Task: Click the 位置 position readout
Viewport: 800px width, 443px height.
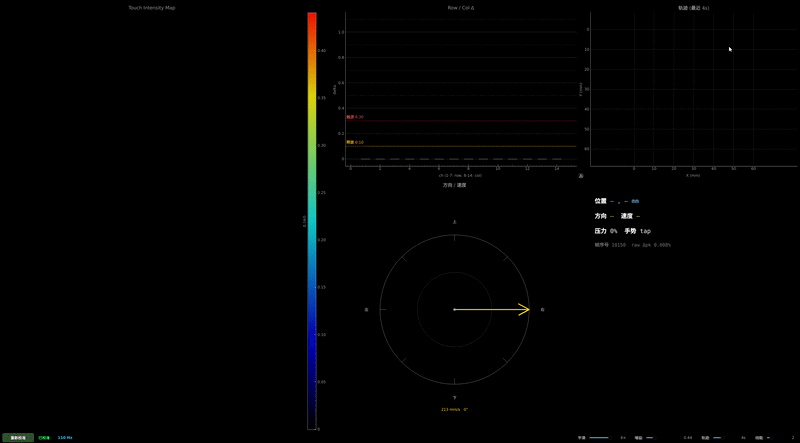Action: [617, 201]
